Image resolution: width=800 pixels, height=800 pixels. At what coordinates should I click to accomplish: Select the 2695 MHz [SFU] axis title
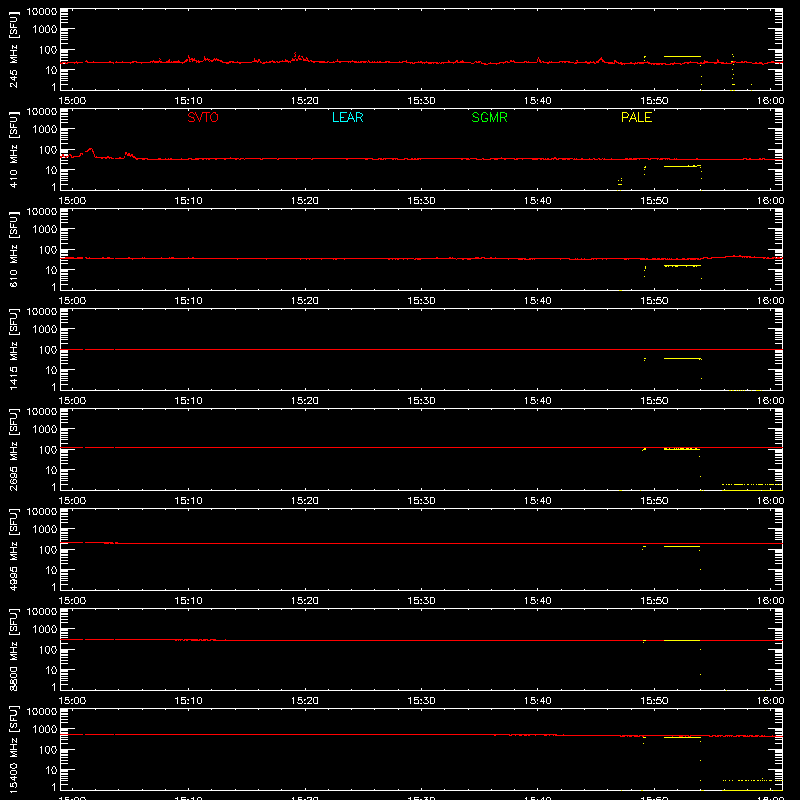click(x=14, y=449)
